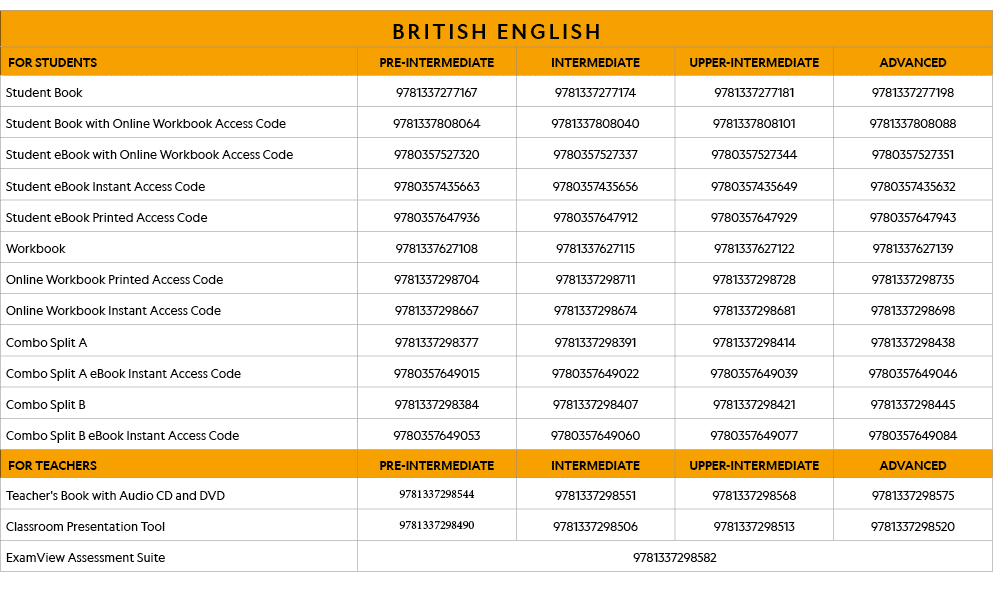This screenshot has height=592, width=993.
Task: Click the Student Book row label
Action: [44, 93]
